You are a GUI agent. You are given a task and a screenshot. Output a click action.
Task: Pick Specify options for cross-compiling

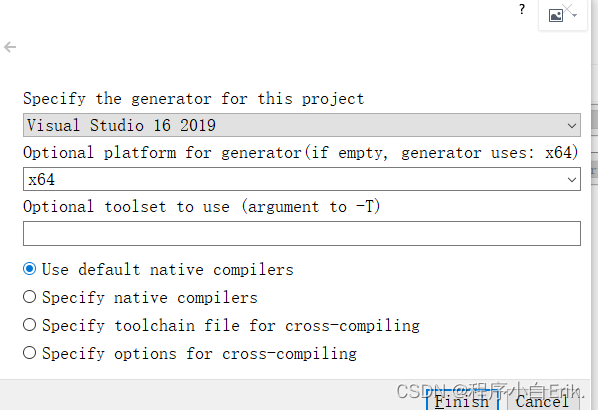[x=190, y=353]
